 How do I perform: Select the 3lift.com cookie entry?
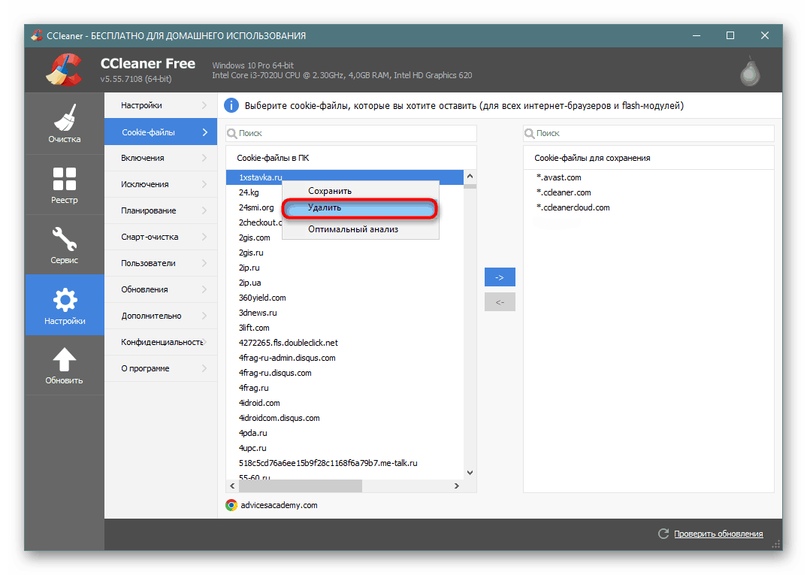pos(254,327)
